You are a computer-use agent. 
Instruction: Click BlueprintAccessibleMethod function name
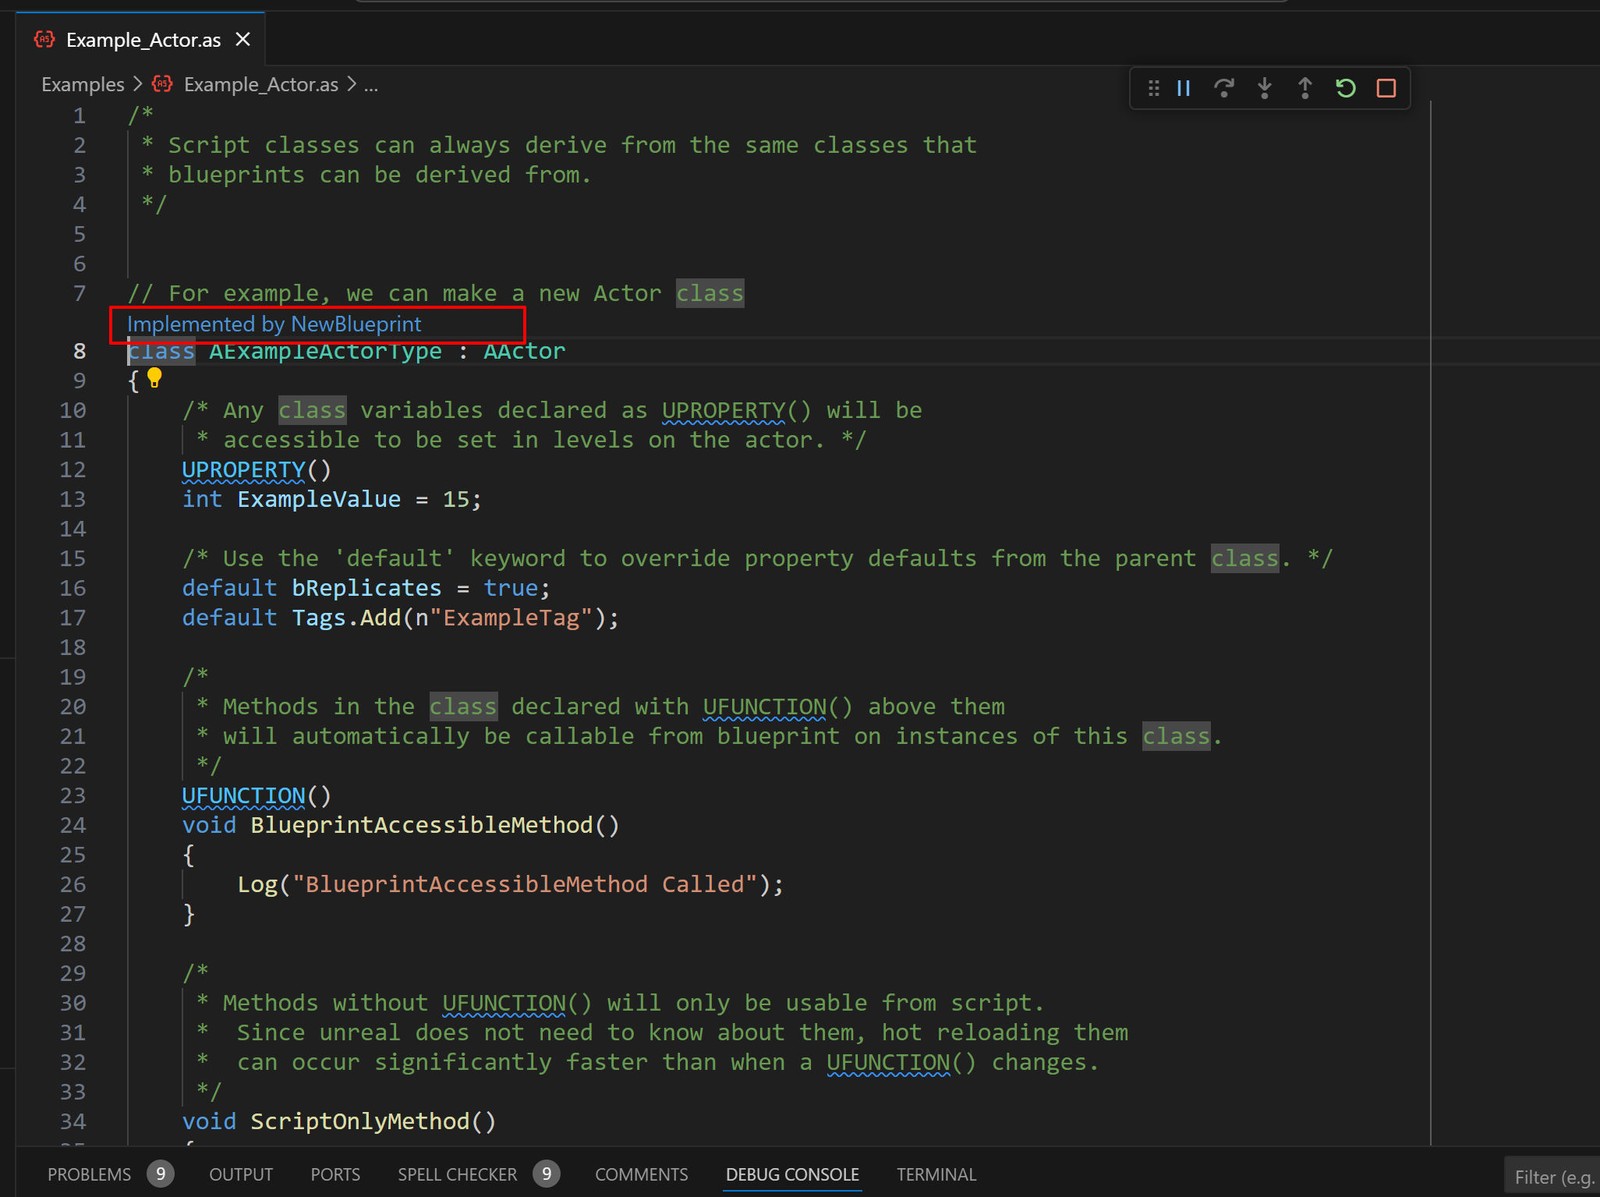click(x=422, y=825)
